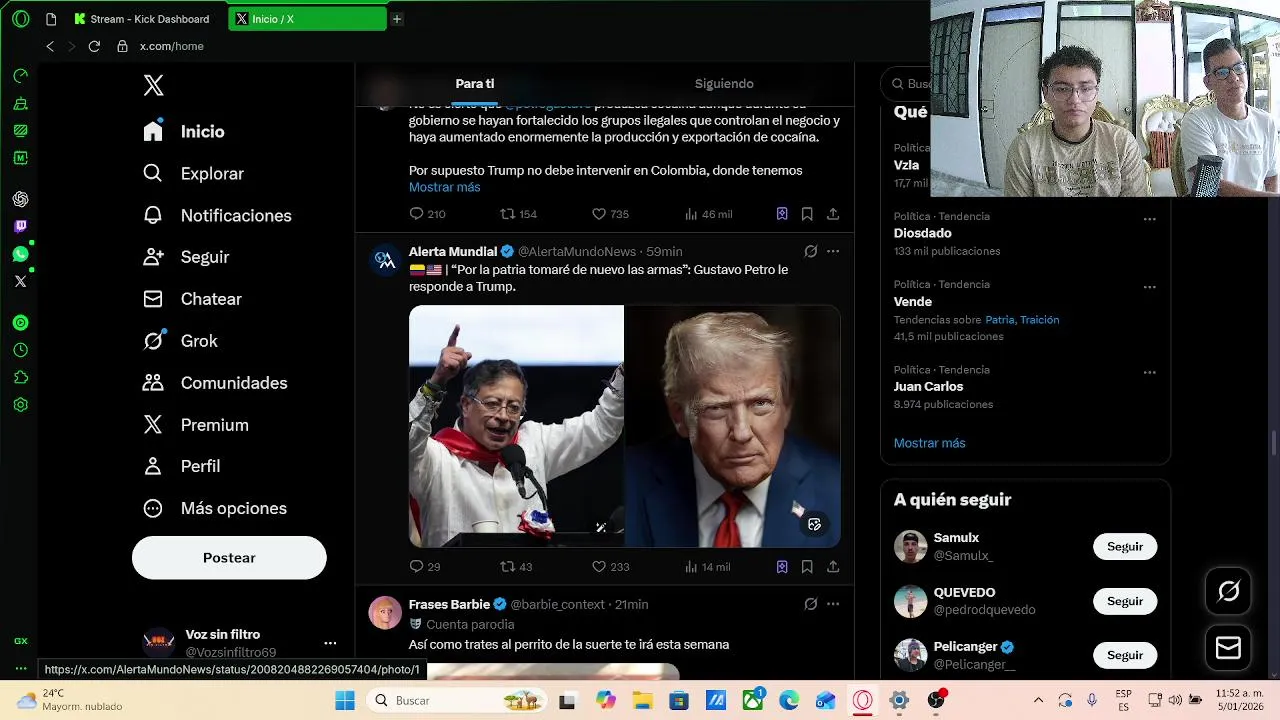Open a new browser tab with plus

[397, 19]
